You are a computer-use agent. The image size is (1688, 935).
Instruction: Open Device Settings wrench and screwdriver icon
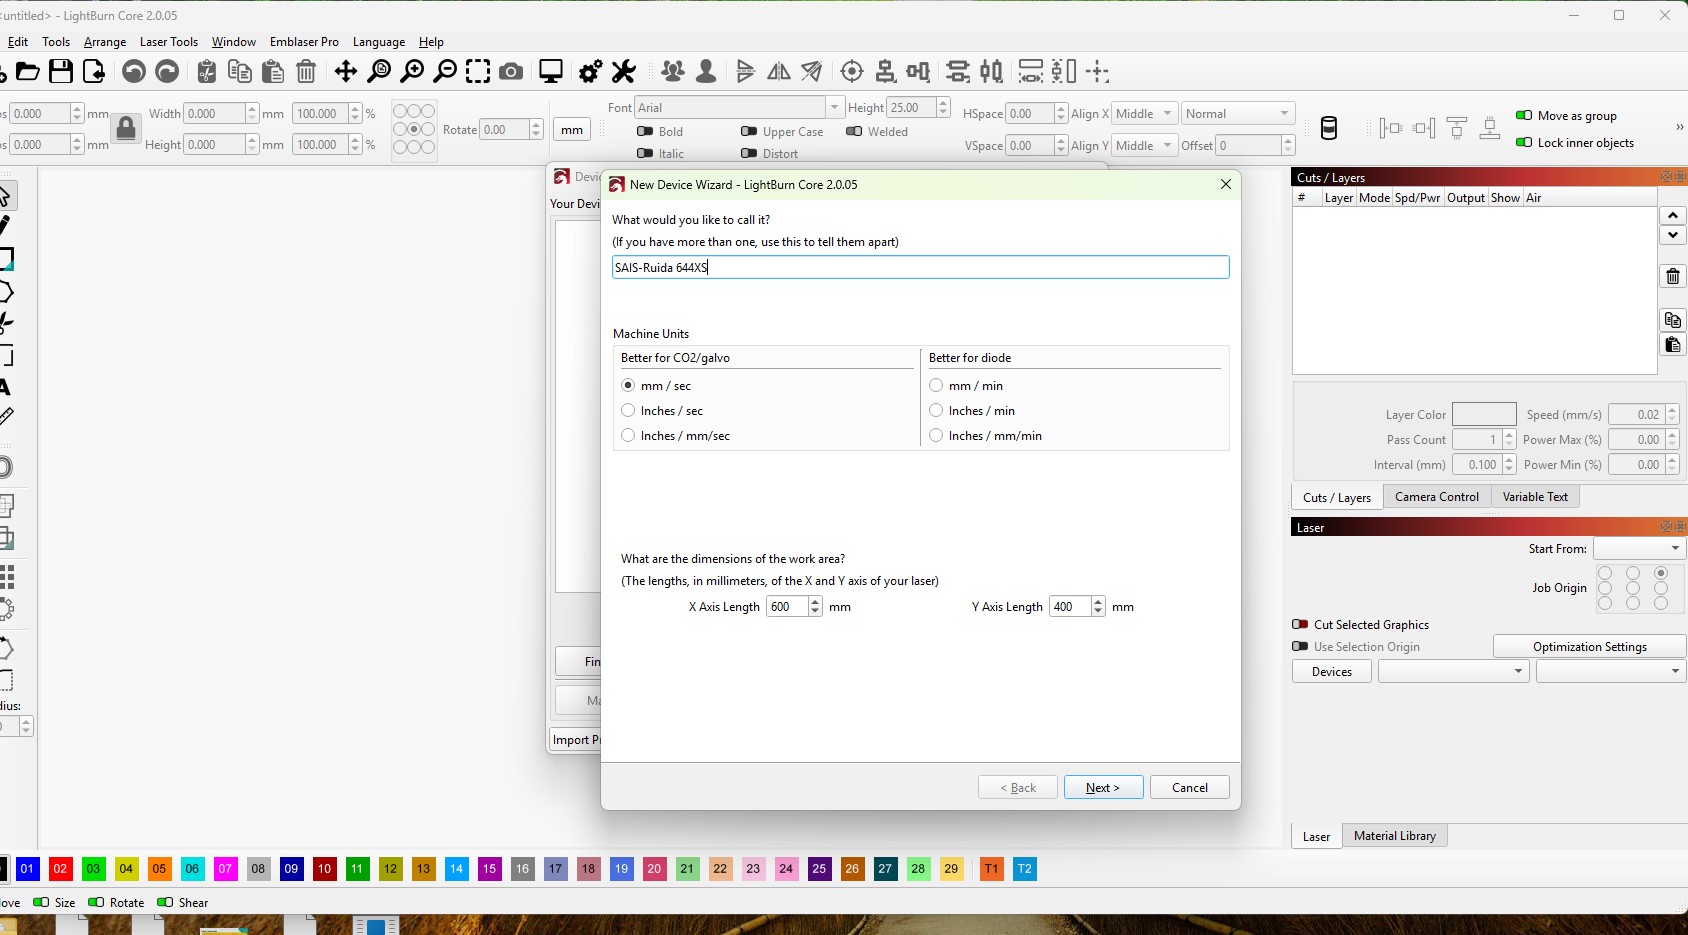pos(624,71)
